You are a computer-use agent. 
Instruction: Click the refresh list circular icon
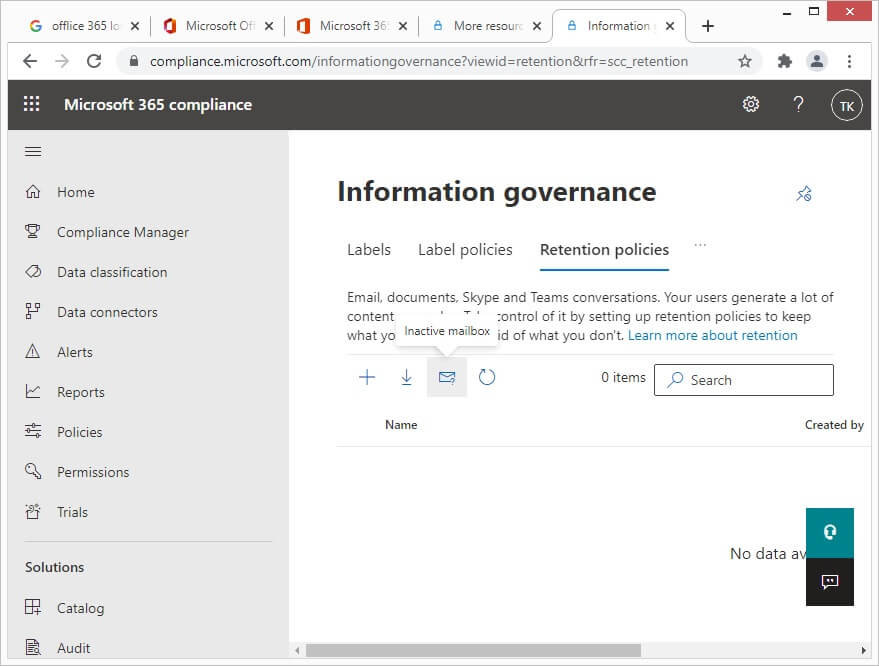(487, 377)
